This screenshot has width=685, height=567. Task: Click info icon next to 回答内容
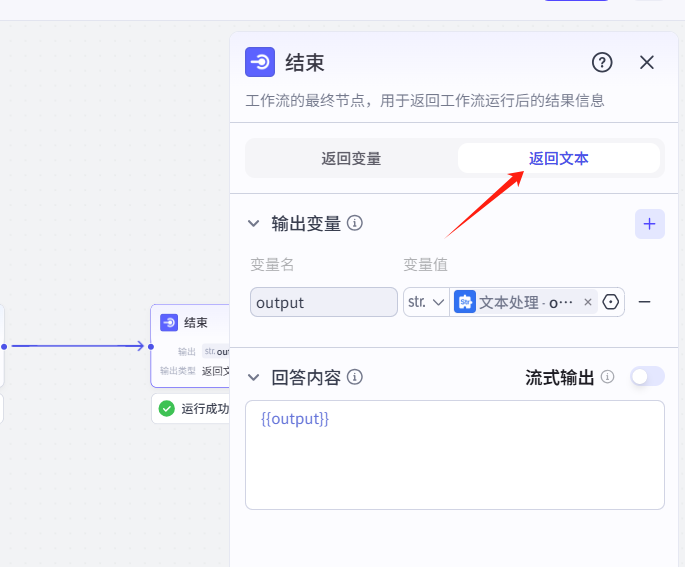(x=355, y=377)
